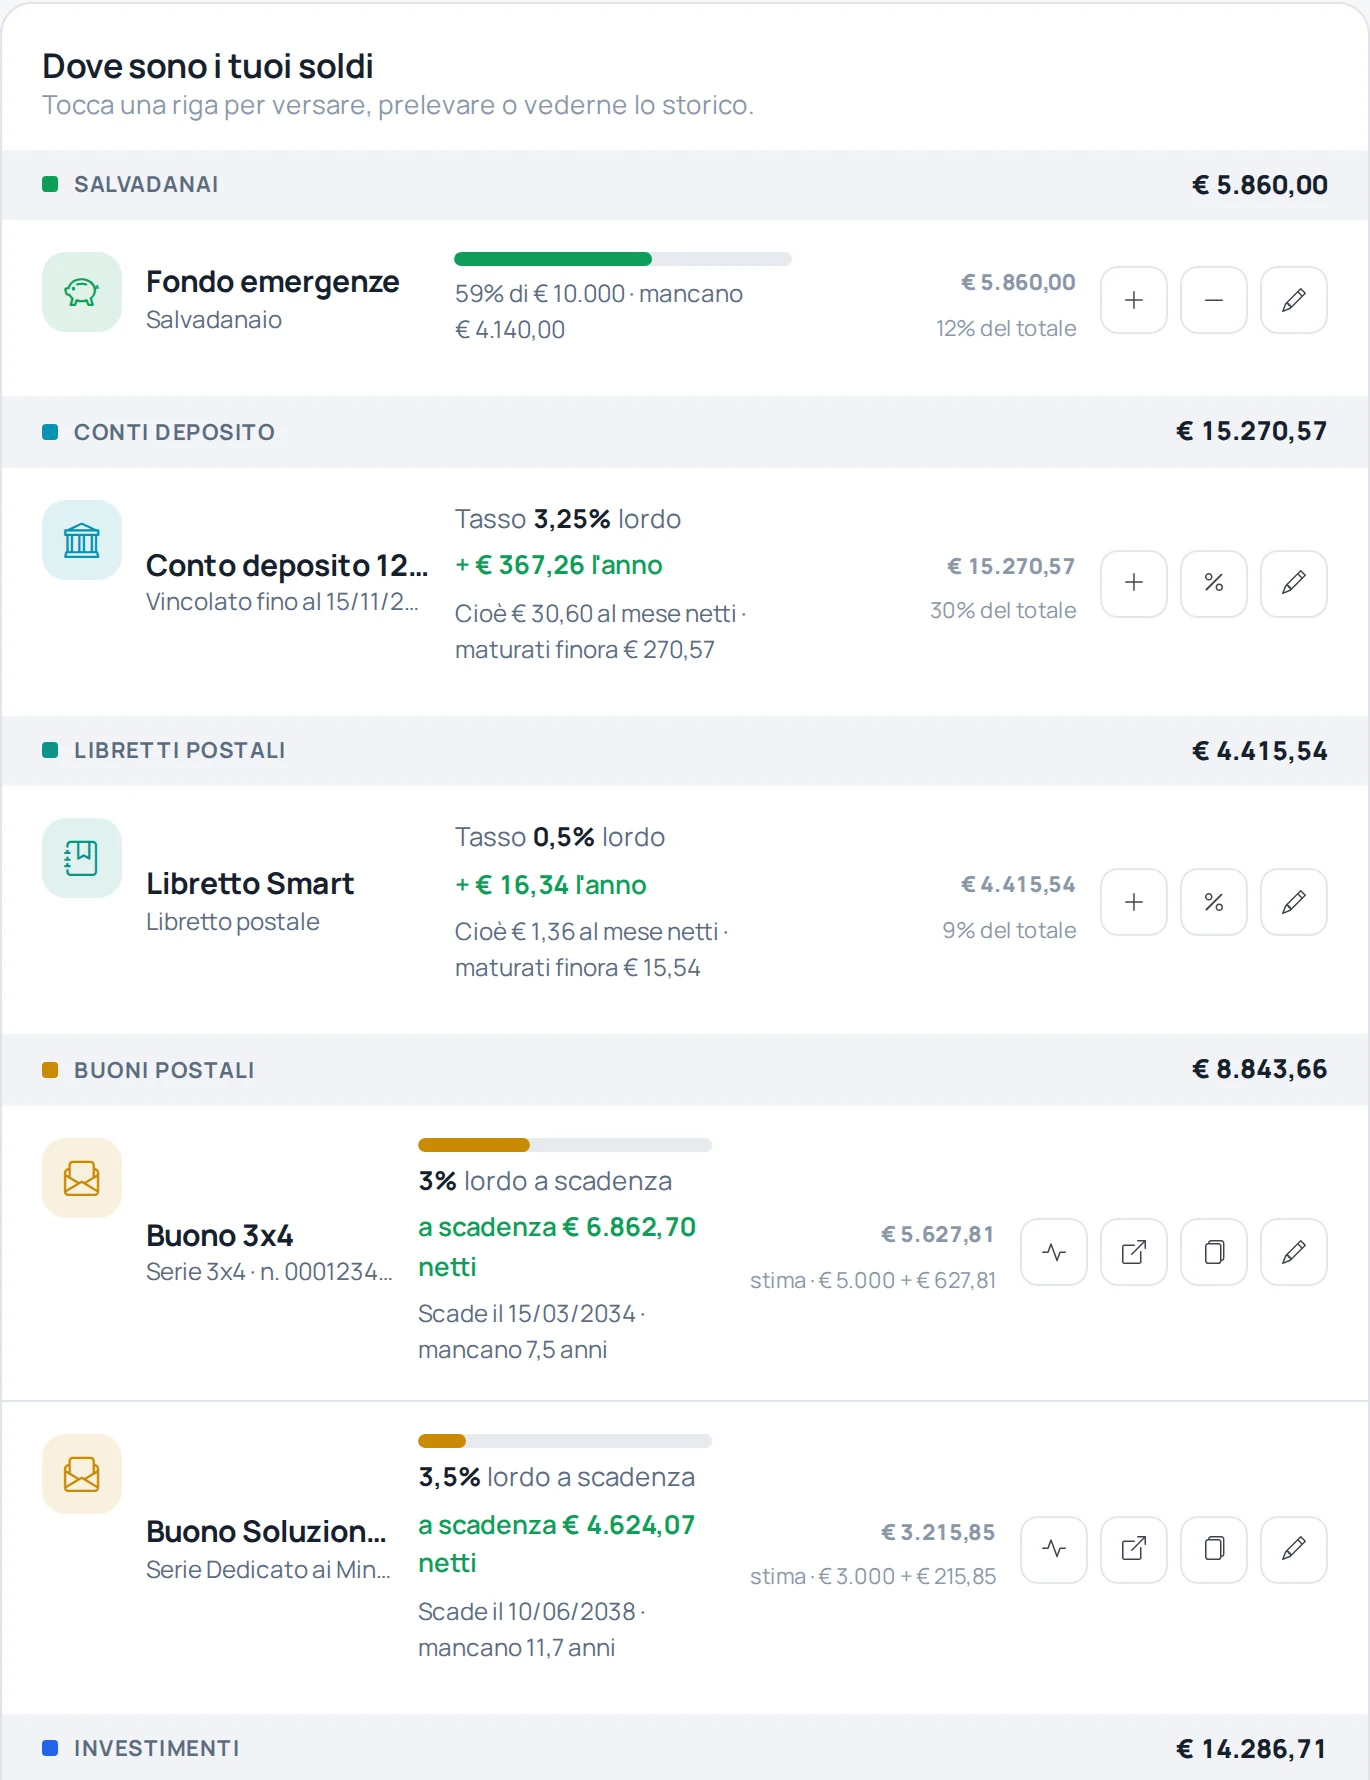Edit Libretto Smart using the pencil icon
The height and width of the screenshot is (1780, 1370).
pos(1294,902)
